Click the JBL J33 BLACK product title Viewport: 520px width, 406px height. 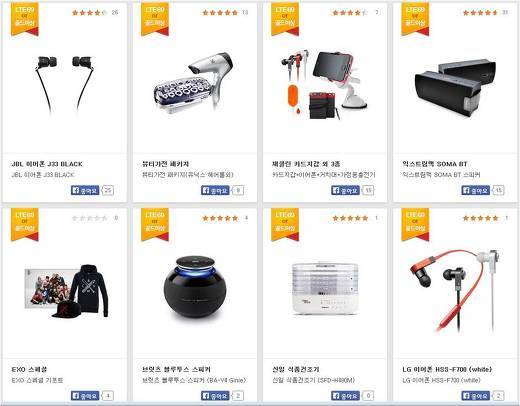47,164
